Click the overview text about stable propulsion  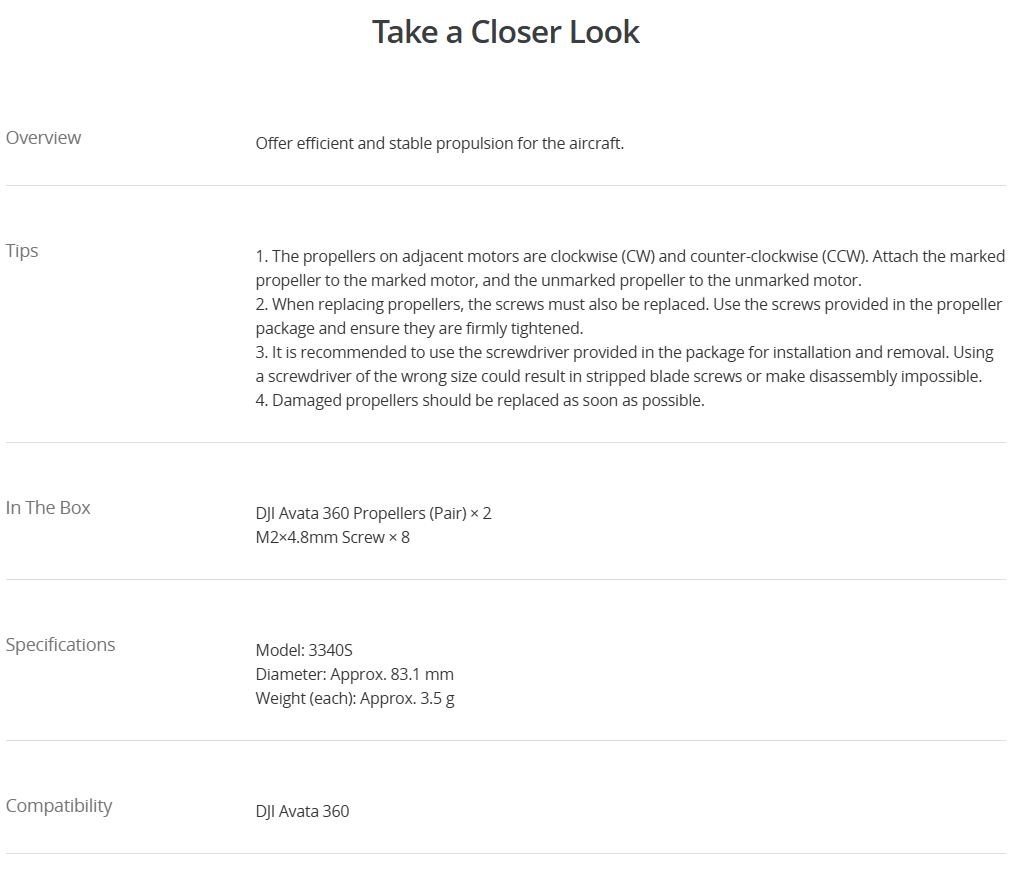tap(439, 144)
